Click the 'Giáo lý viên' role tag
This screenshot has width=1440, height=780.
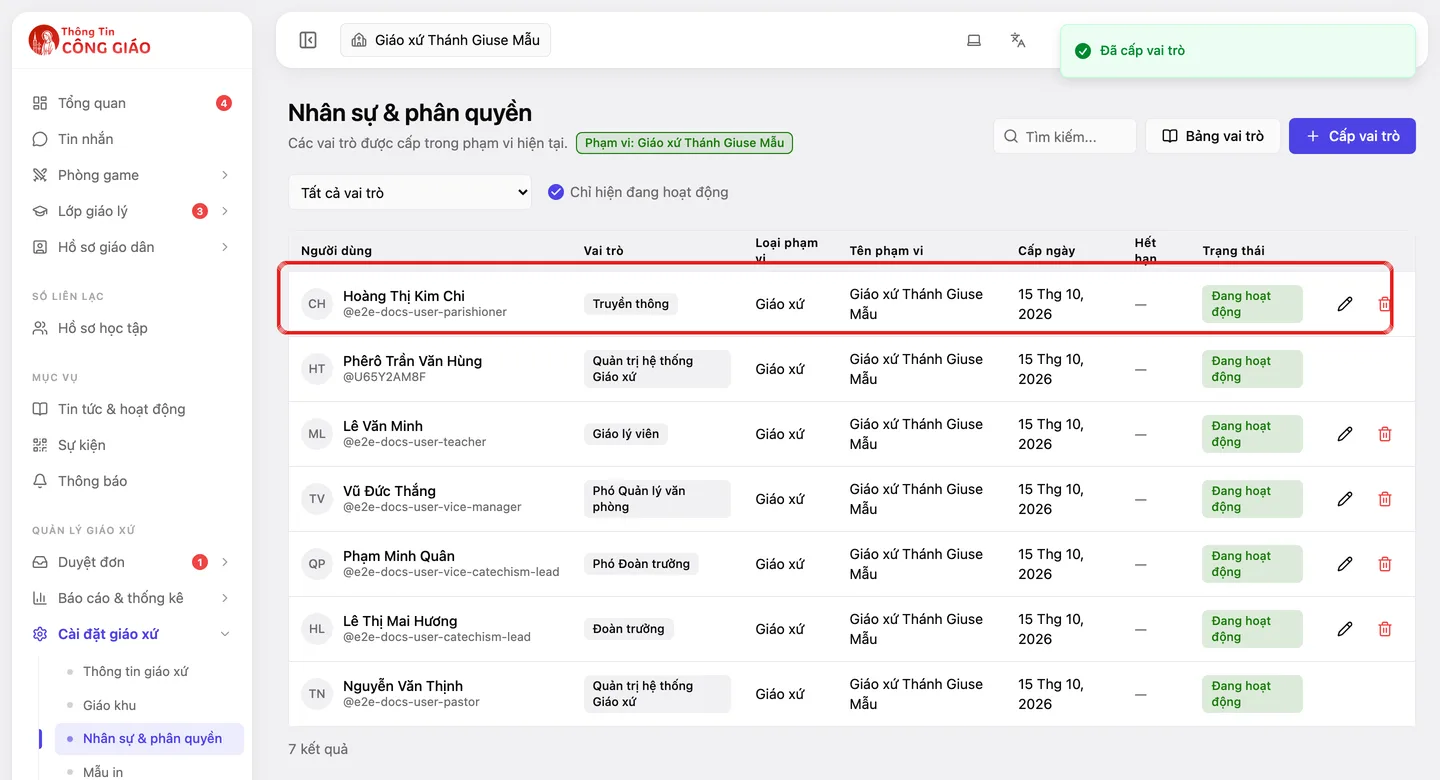pyautogui.click(x=626, y=434)
